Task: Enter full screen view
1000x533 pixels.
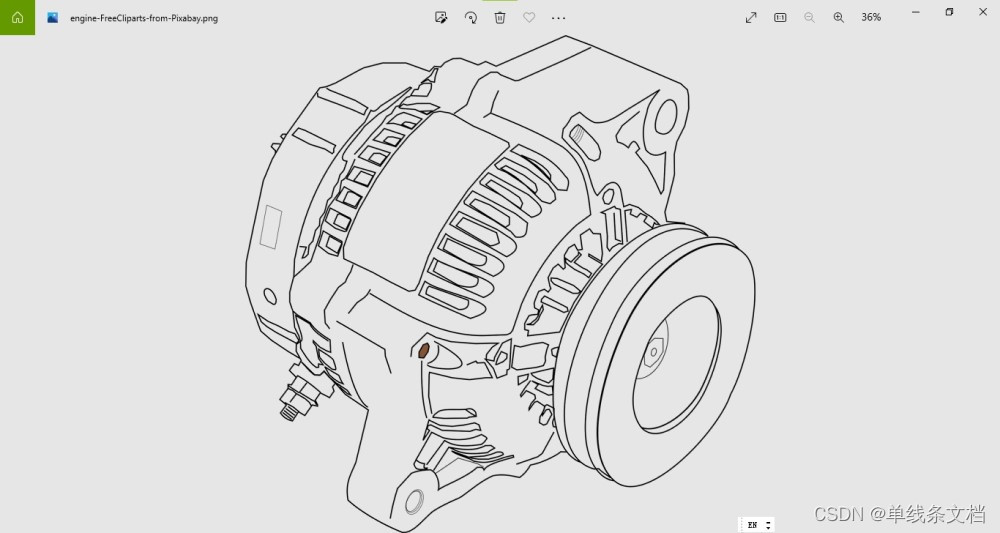Action: click(751, 17)
